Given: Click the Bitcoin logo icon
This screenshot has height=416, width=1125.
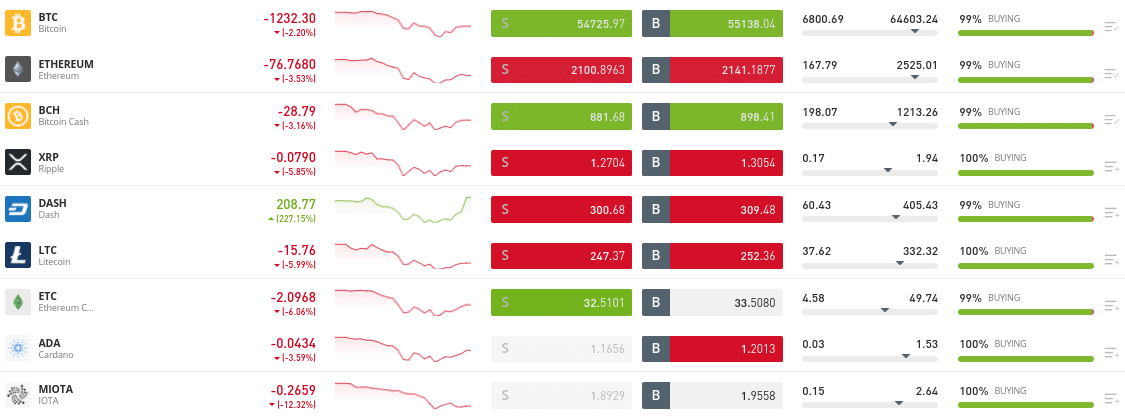Looking at the screenshot, I should (18, 23).
